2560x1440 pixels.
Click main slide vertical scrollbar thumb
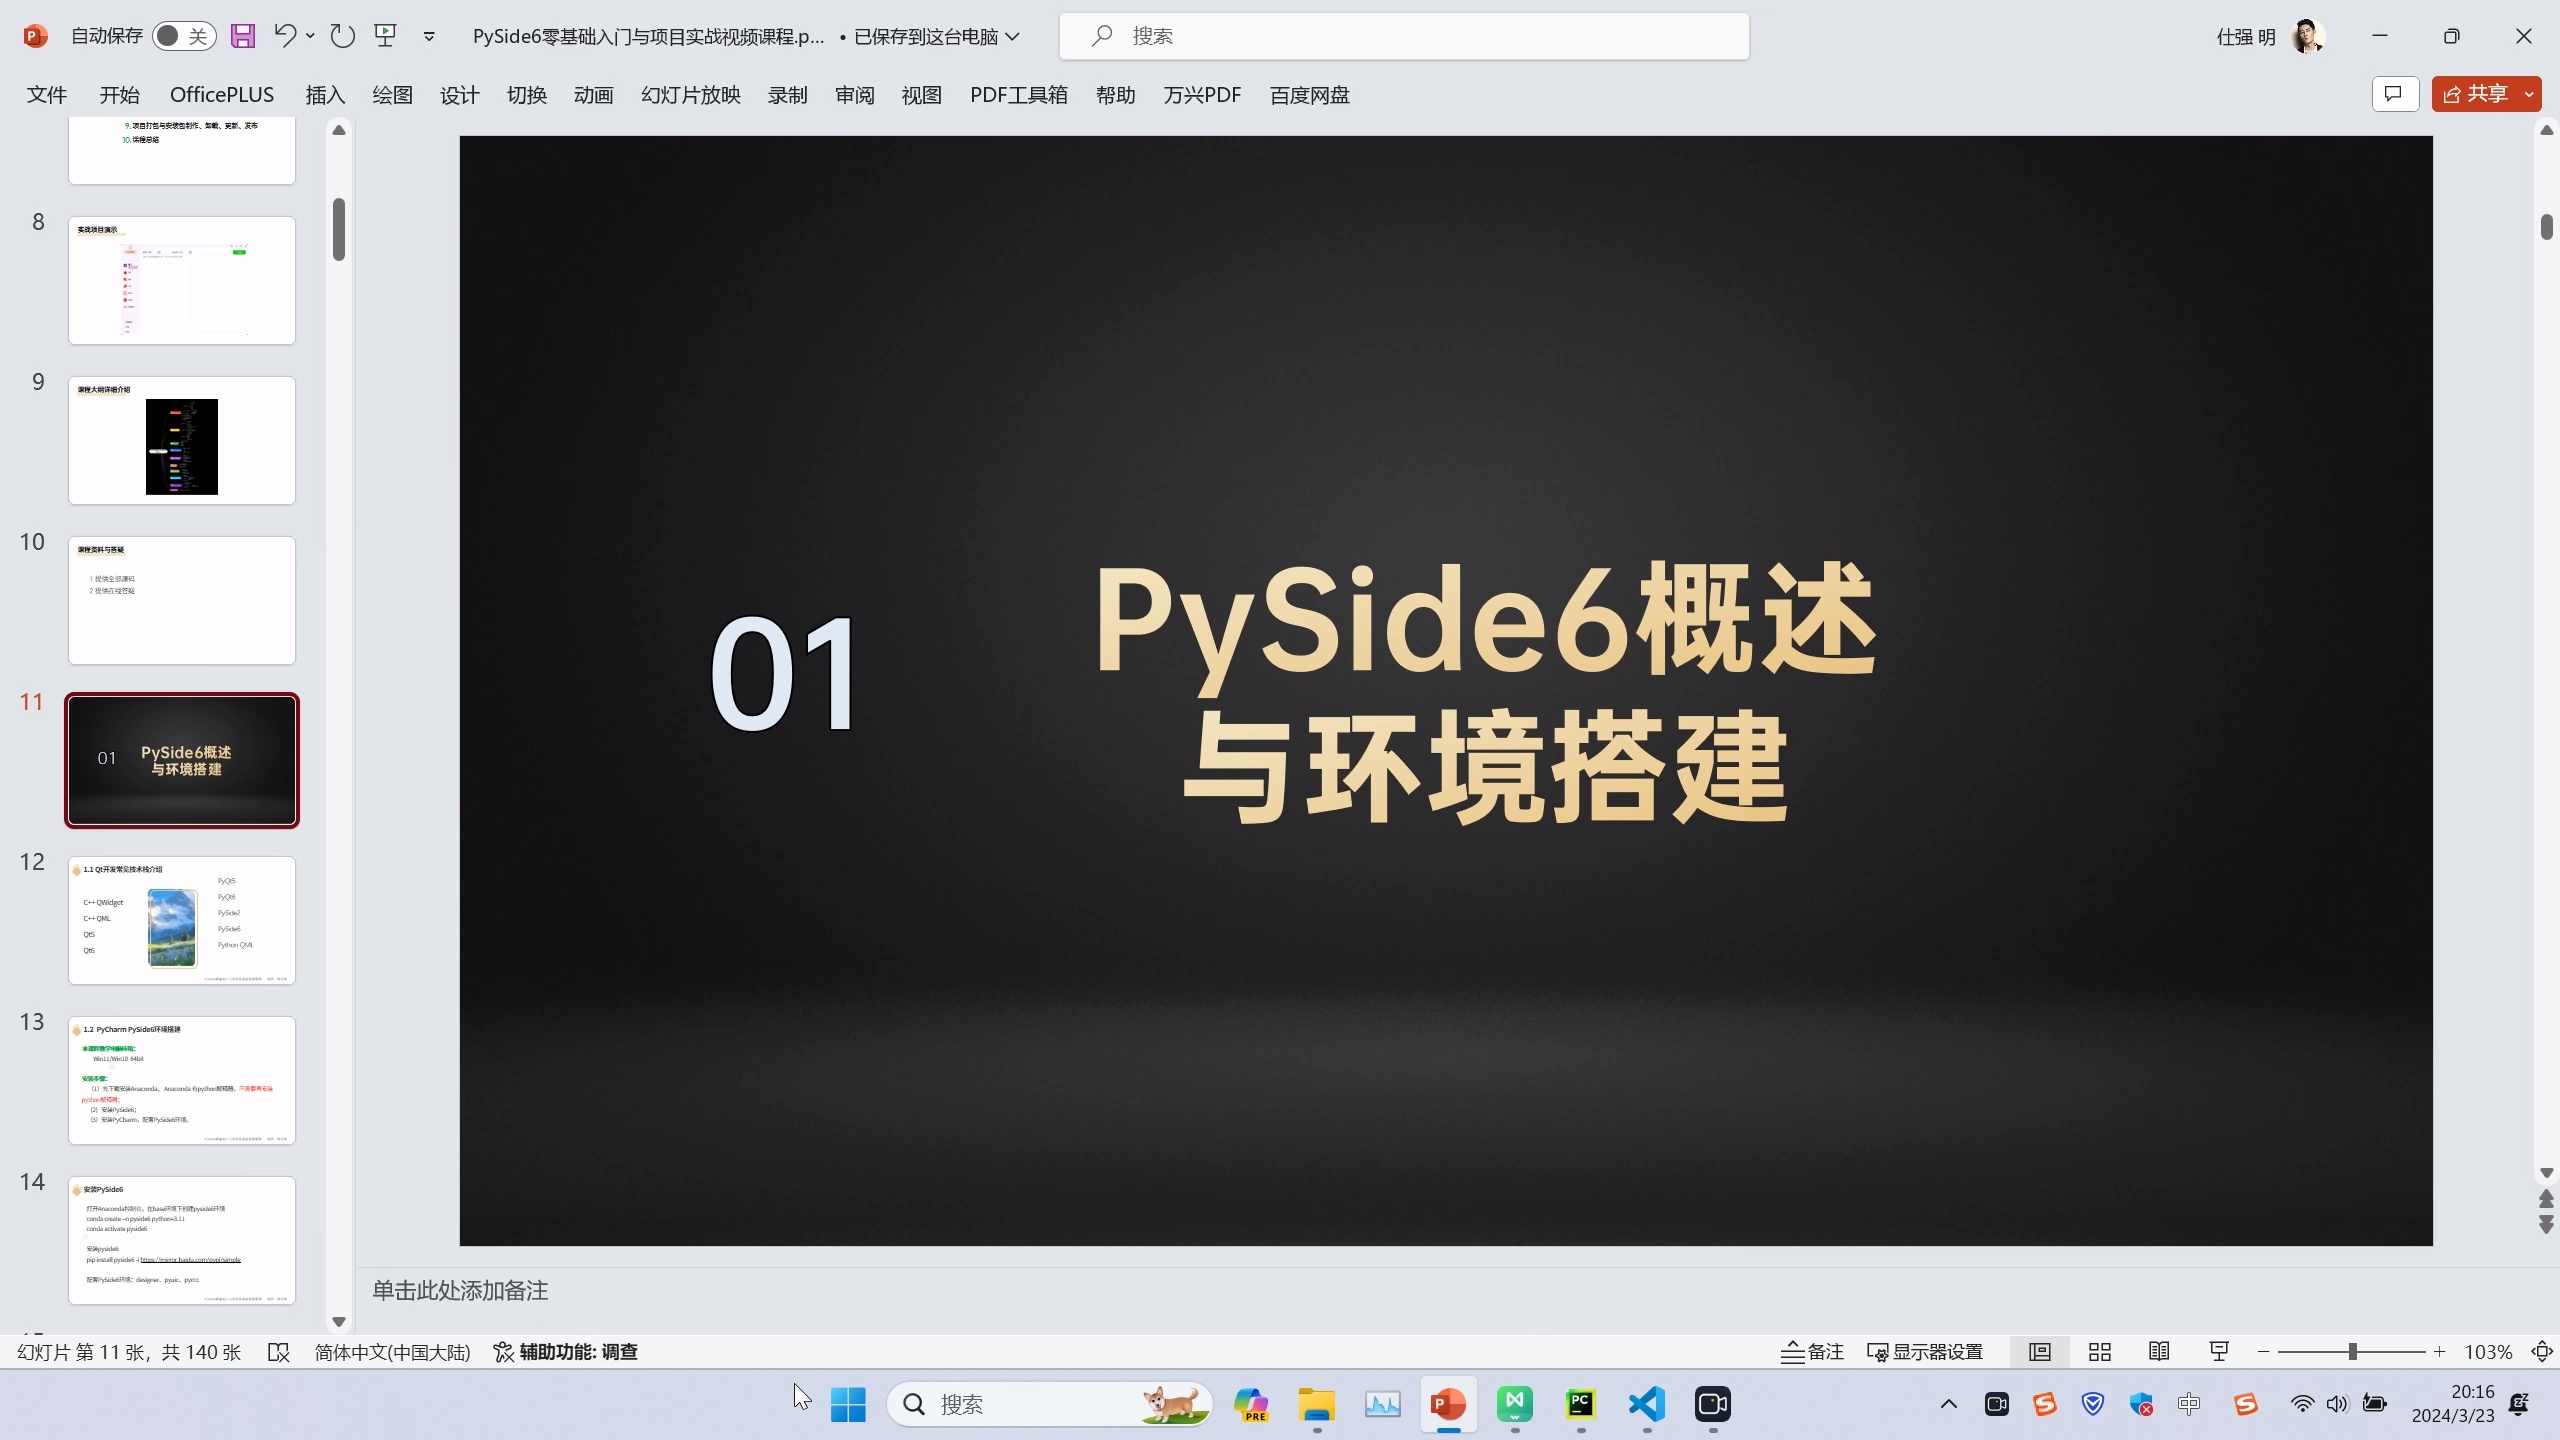[2546, 226]
